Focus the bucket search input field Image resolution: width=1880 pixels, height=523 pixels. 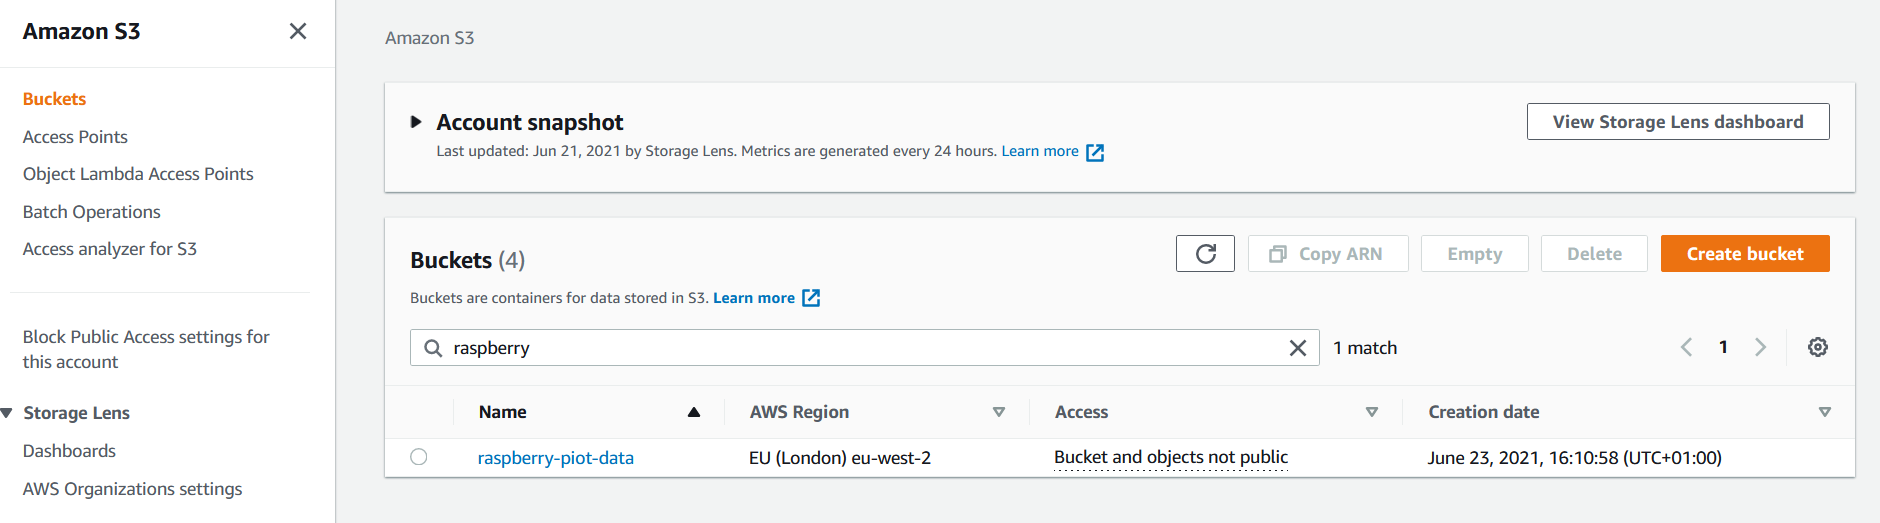point(865,348)
